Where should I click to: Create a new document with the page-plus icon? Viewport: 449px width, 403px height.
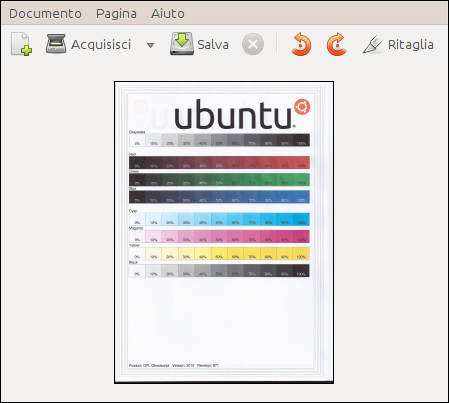point(22,44)
